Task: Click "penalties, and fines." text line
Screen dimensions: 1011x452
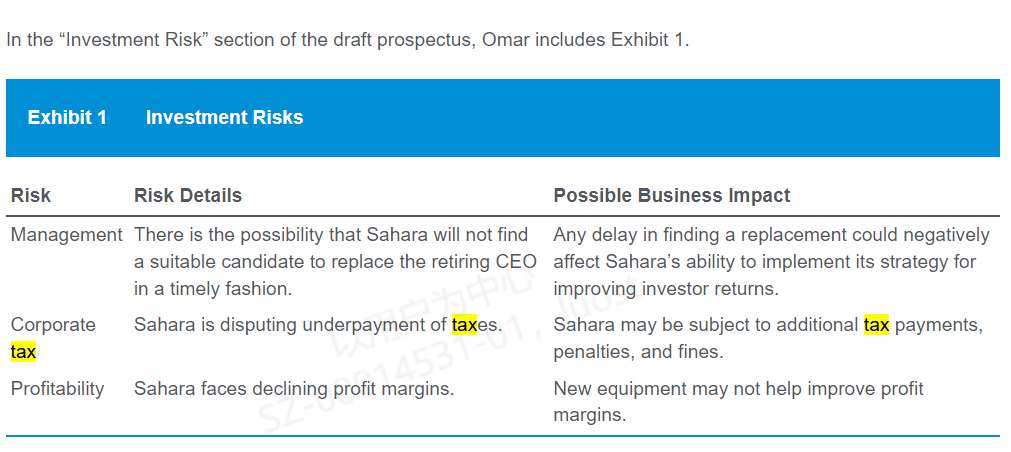Action: coord(639,352)
